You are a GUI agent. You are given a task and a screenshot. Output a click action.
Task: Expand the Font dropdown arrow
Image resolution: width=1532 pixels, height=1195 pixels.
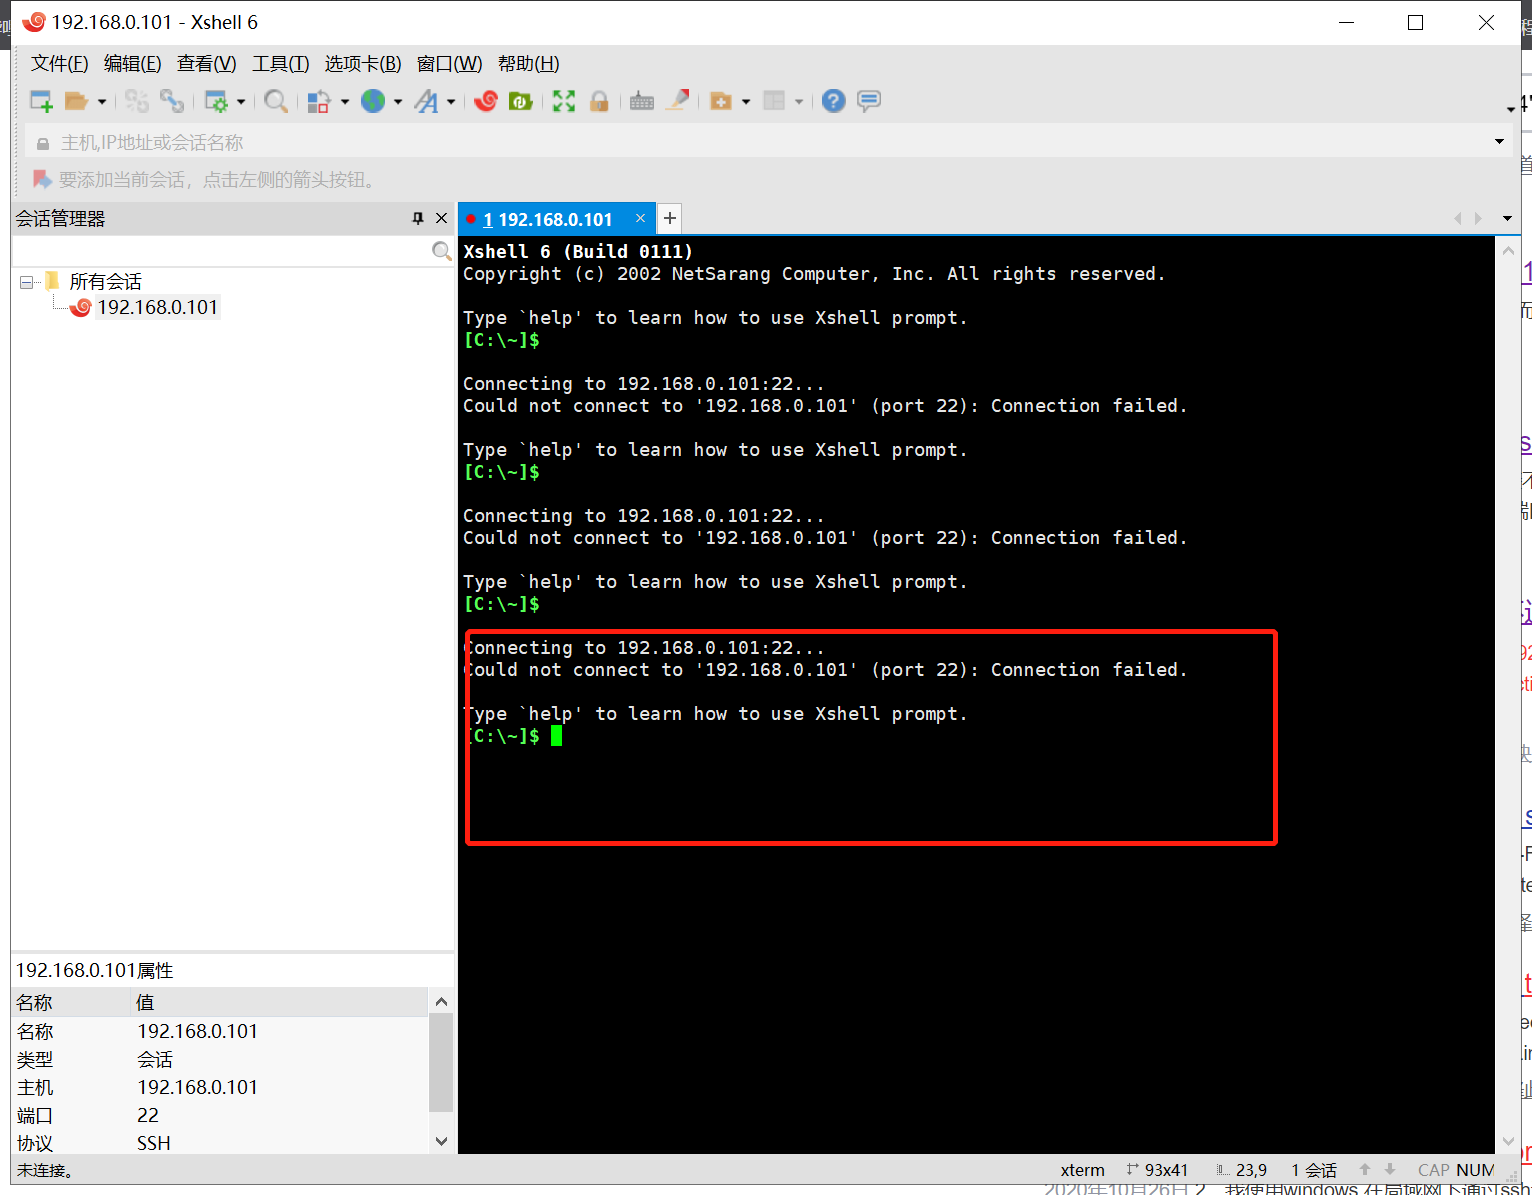click(x=451, y=101)
